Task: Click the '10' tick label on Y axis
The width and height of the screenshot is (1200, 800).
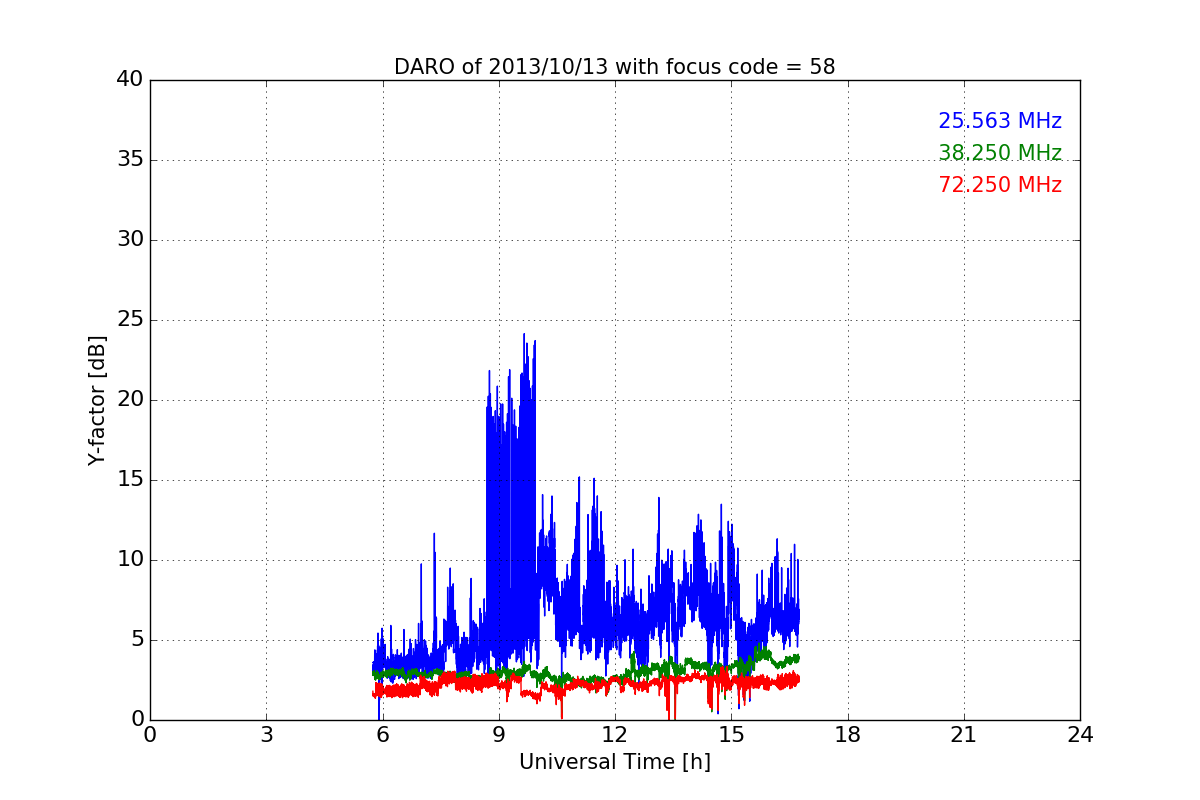Action: click(130, 560)
